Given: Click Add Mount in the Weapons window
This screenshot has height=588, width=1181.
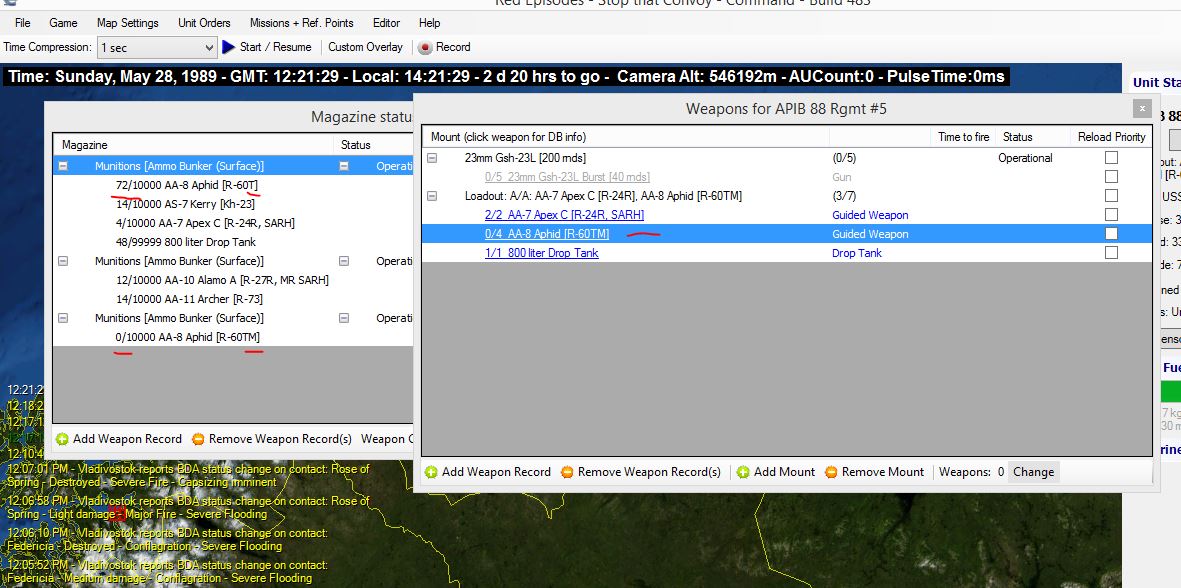Looking at the screenshot, I should [x=777, y=472].
